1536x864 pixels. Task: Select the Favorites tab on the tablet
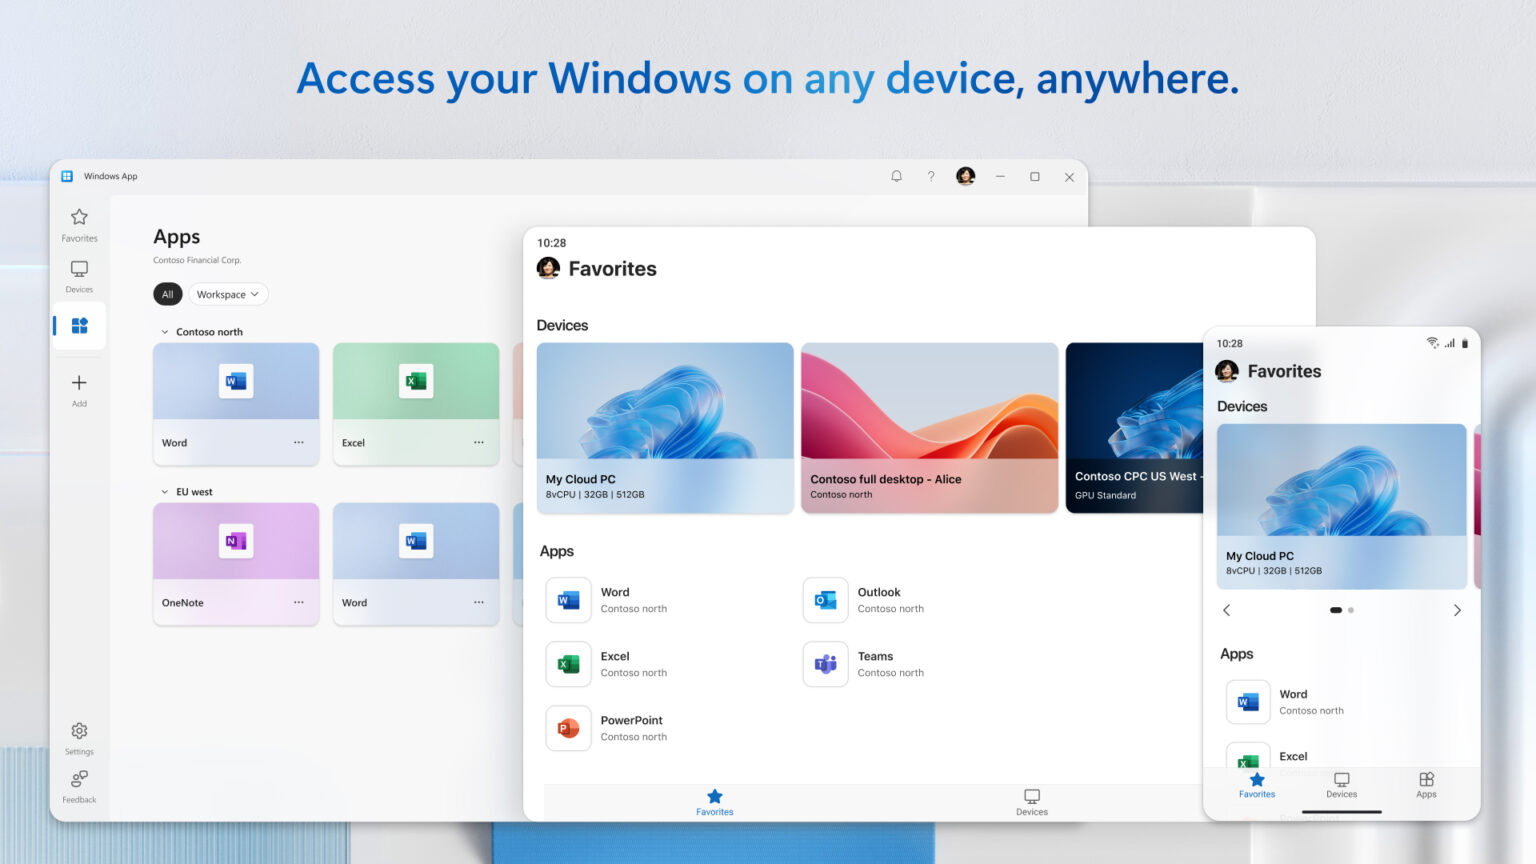point(714,802)
